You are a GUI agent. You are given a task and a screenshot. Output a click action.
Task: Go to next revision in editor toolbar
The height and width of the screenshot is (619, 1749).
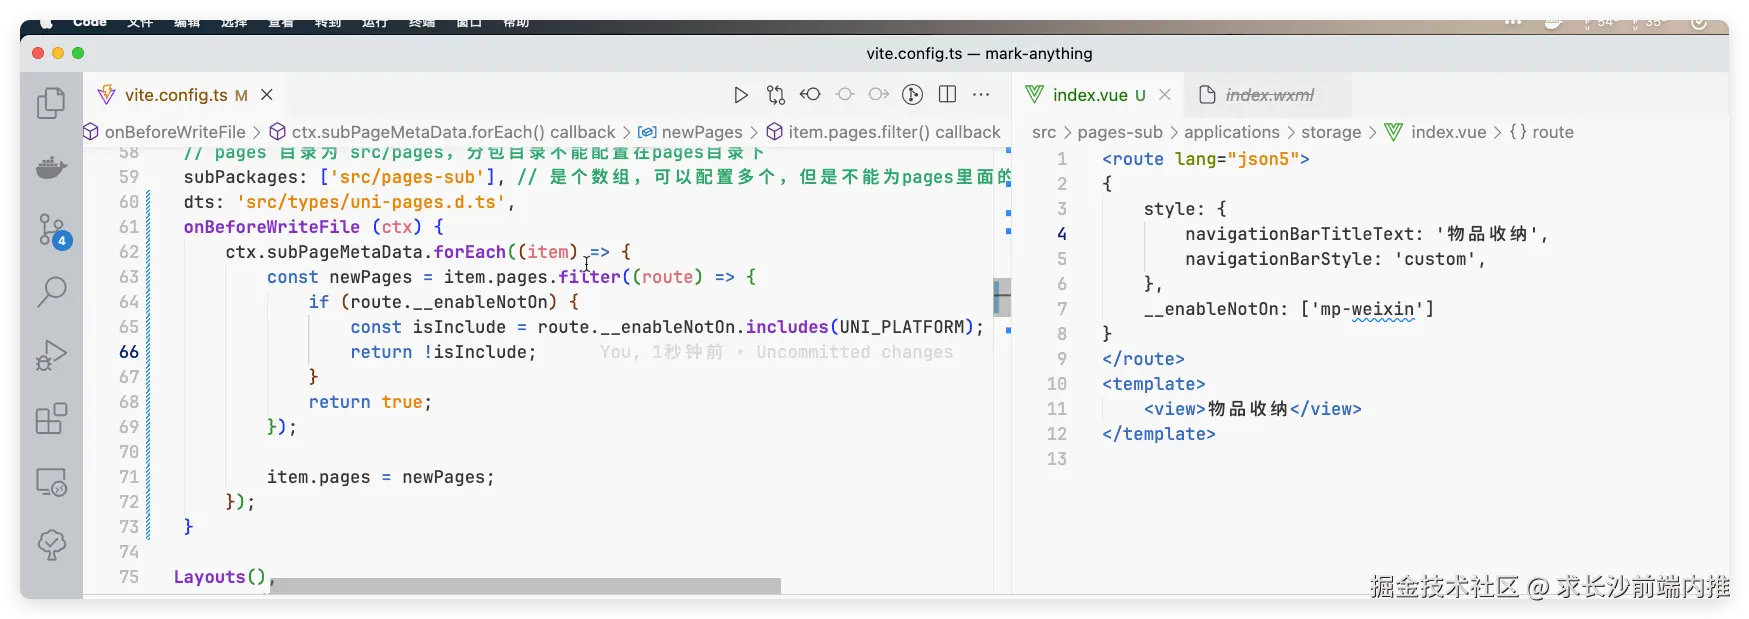pyautogui.click(x=879, y=94)
